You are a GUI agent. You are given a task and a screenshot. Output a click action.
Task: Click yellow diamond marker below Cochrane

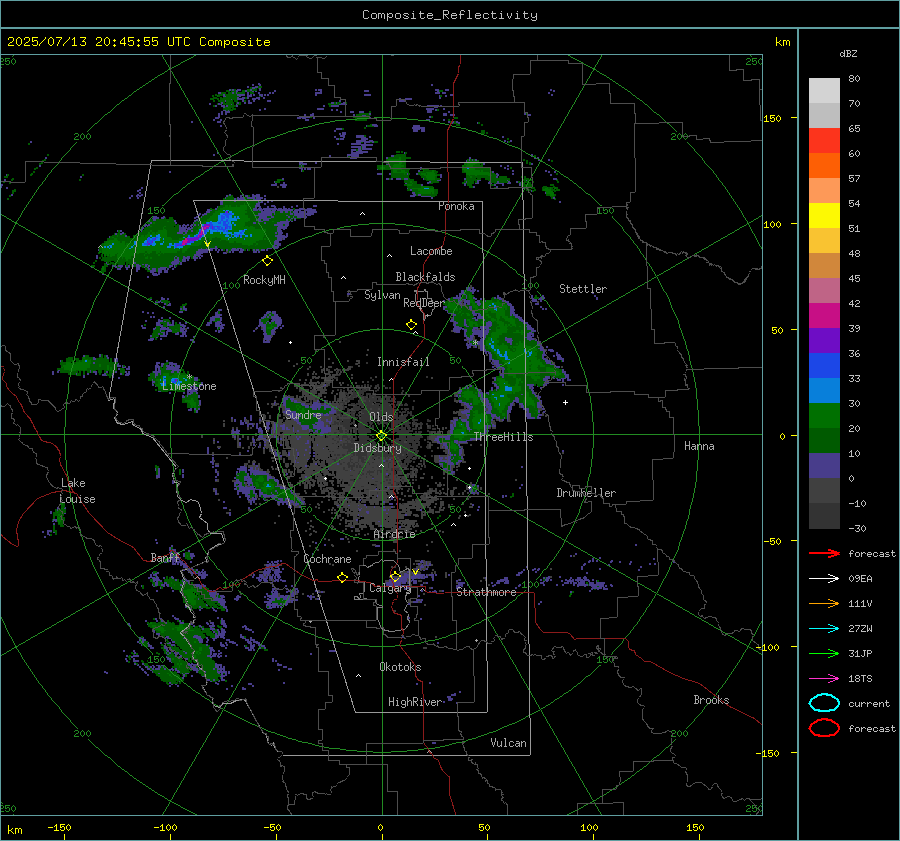click(x=342, y=577)
